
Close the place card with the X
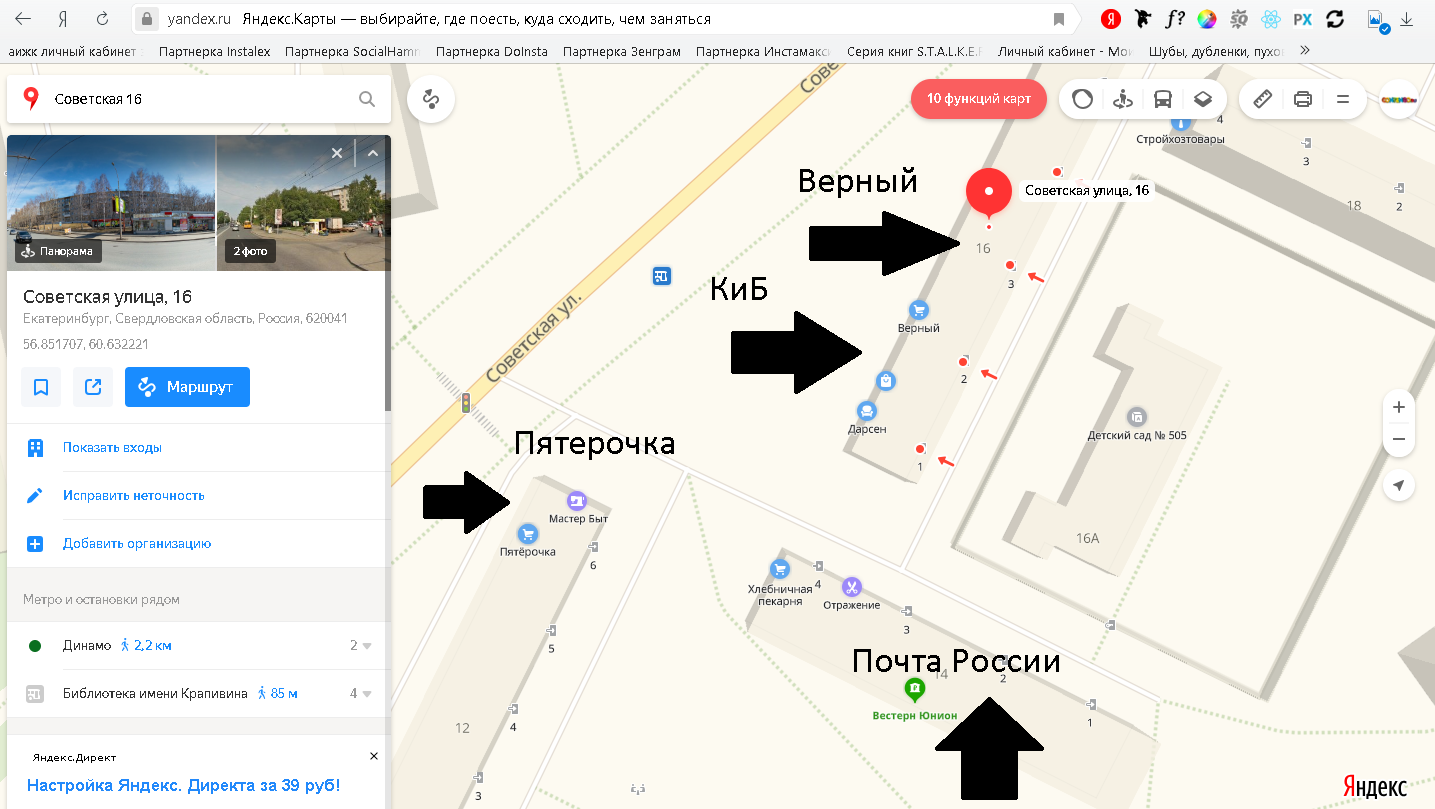click(x=337, y=153)
